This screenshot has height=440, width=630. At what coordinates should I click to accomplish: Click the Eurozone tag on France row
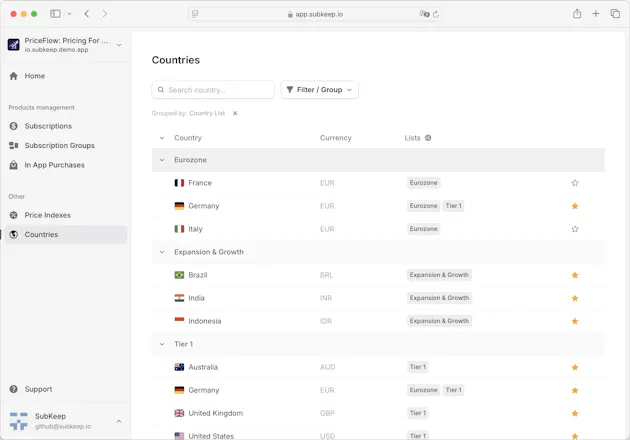click(423, 183)
